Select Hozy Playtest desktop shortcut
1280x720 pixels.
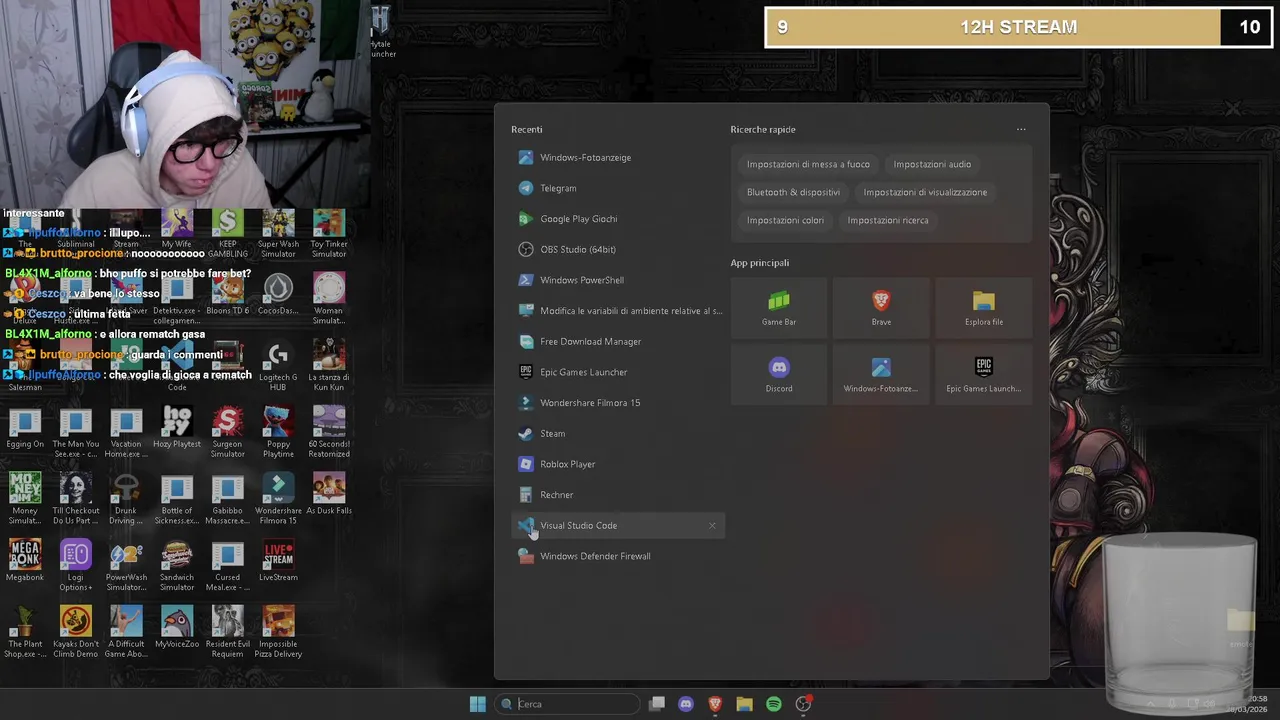177,428
